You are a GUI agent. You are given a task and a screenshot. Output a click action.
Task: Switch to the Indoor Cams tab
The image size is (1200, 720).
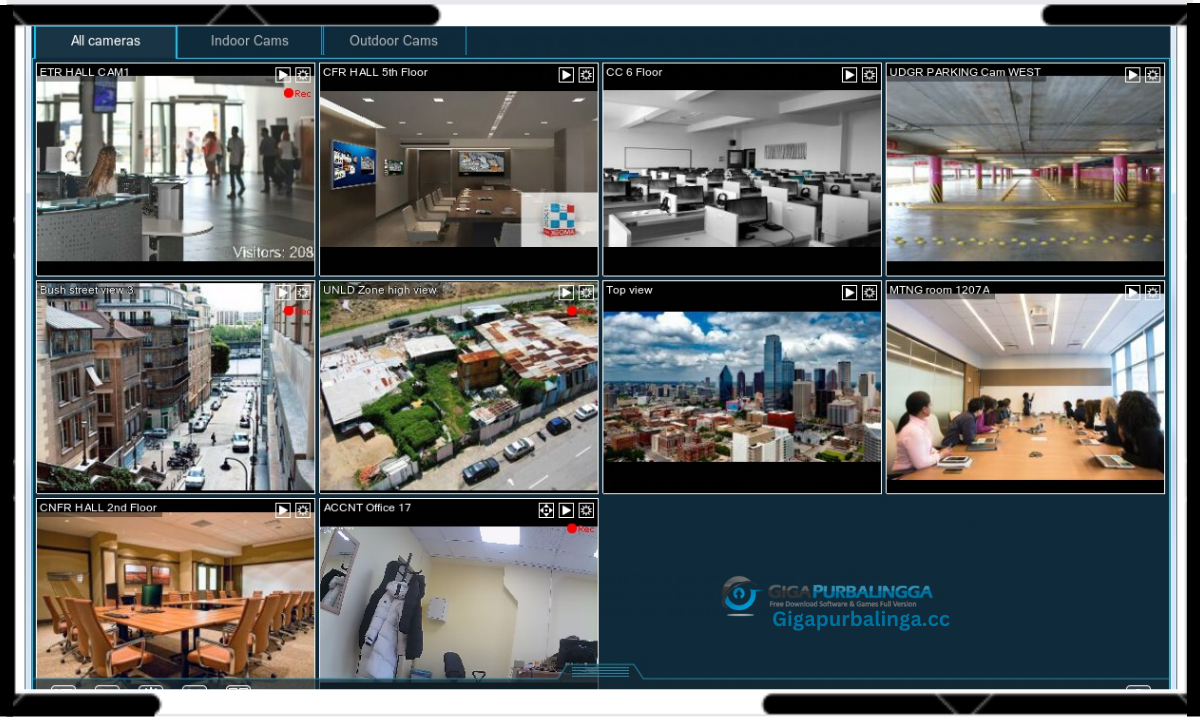[x=250, y=42]
